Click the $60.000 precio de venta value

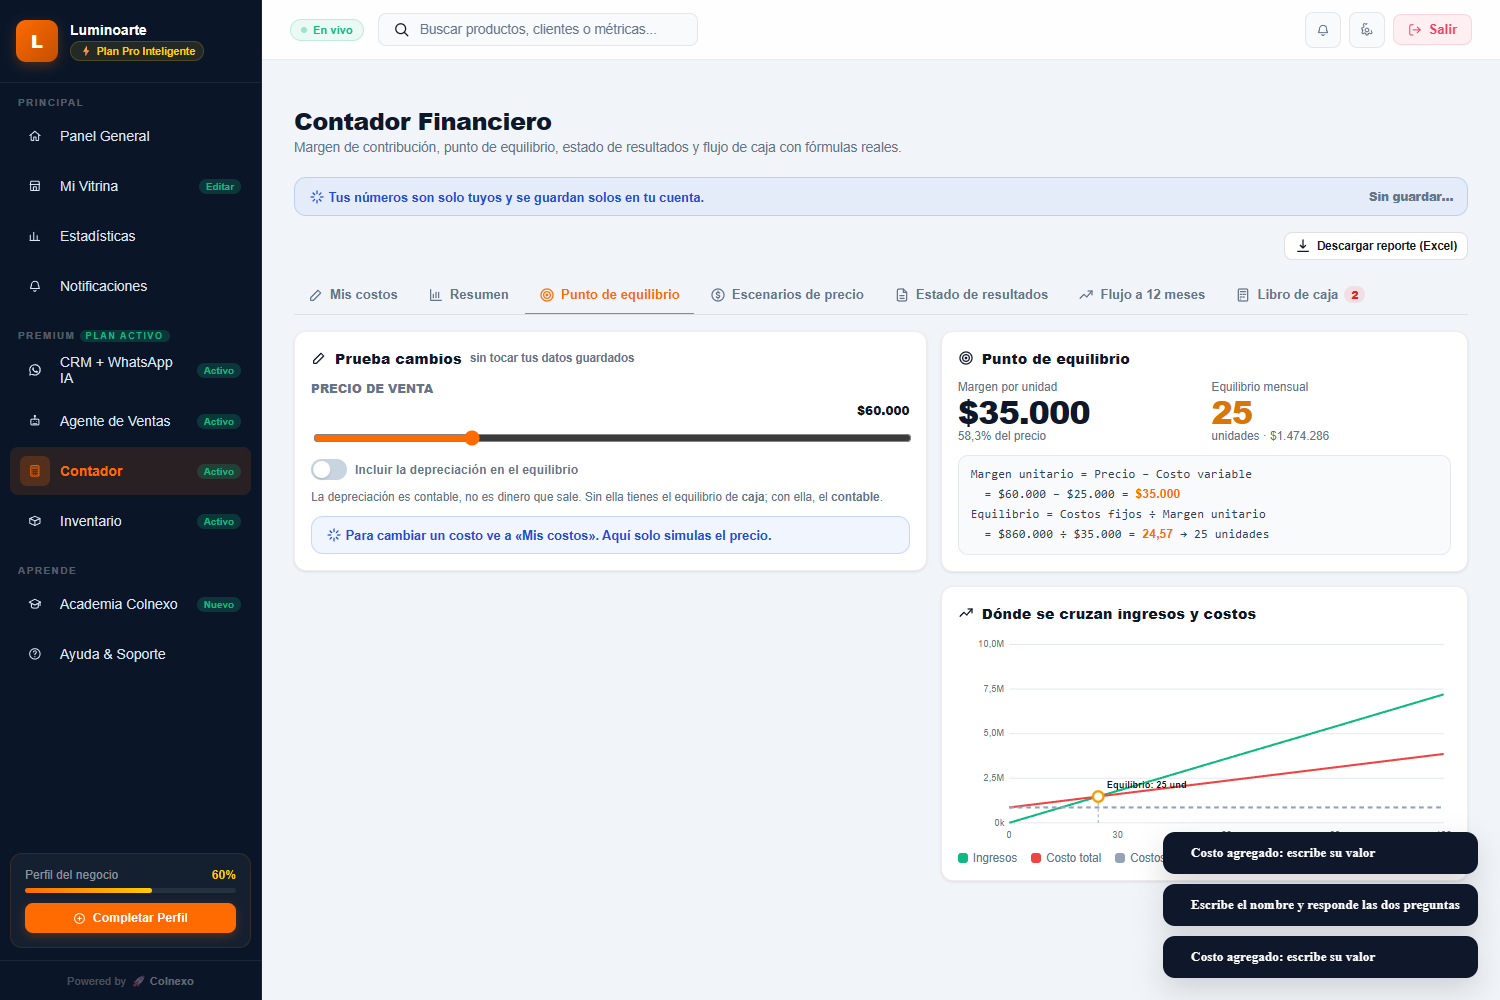(x=883, y=411)
